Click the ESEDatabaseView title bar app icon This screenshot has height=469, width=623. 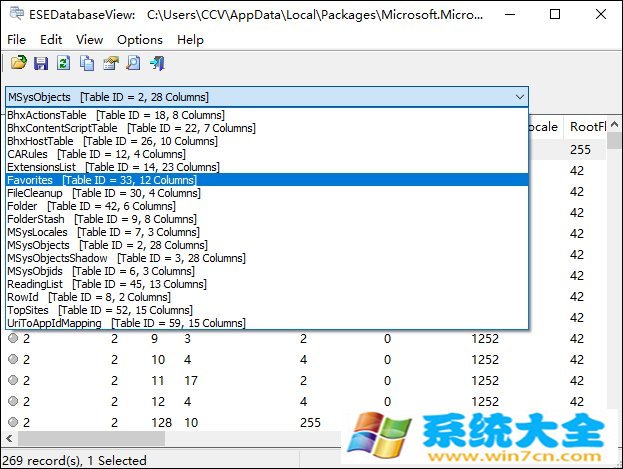pos(17,14)
